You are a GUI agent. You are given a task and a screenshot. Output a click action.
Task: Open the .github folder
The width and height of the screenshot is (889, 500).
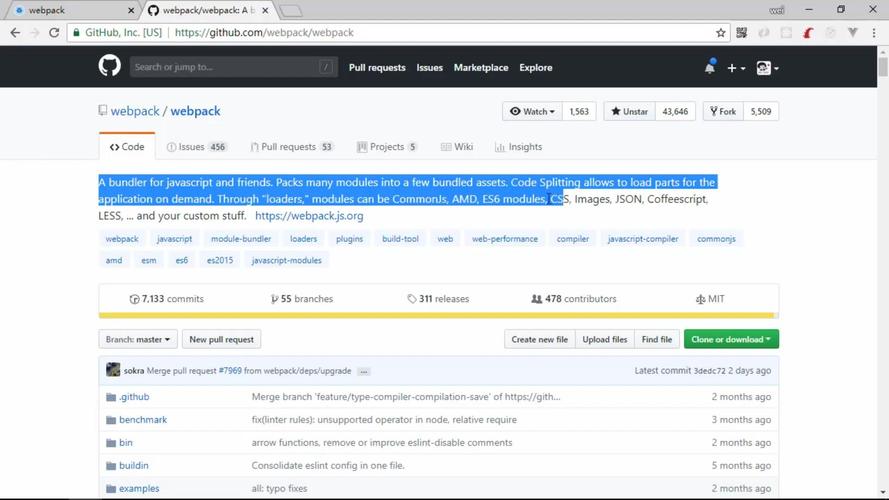tap(134, 397)
